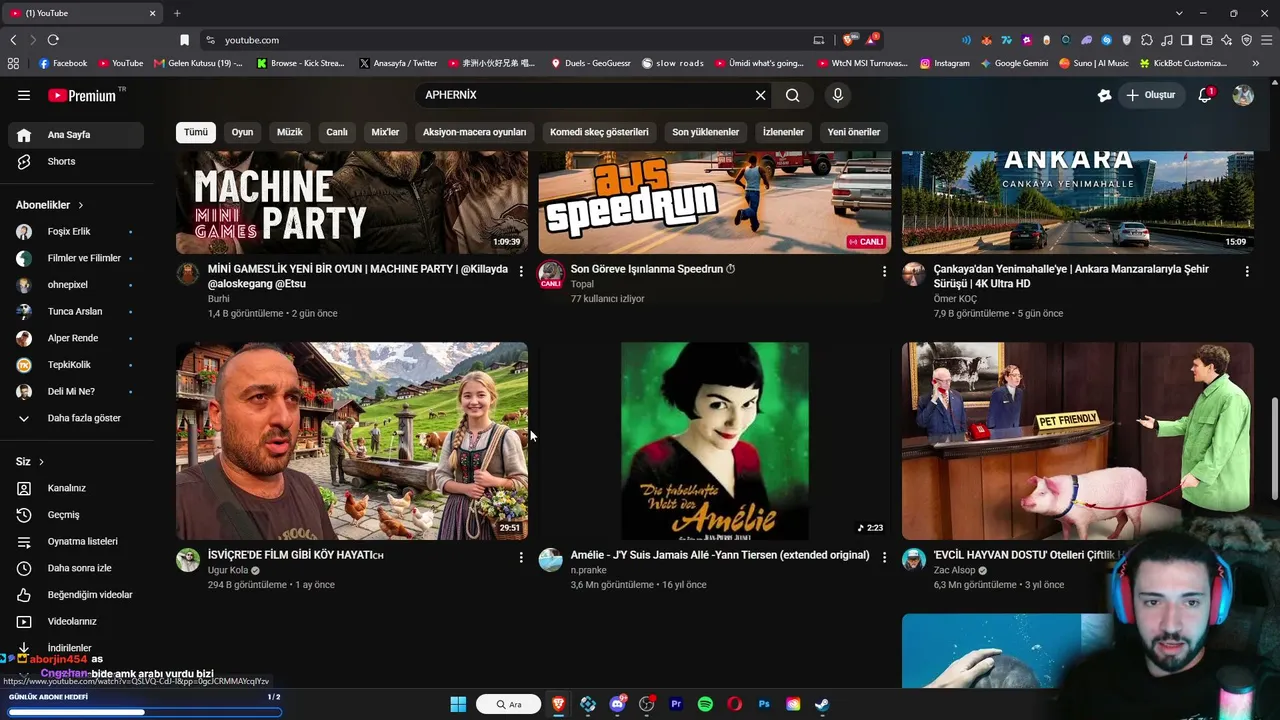Open a new browser tab
This screenshot has height=720, width=1280.
[177, 13]
